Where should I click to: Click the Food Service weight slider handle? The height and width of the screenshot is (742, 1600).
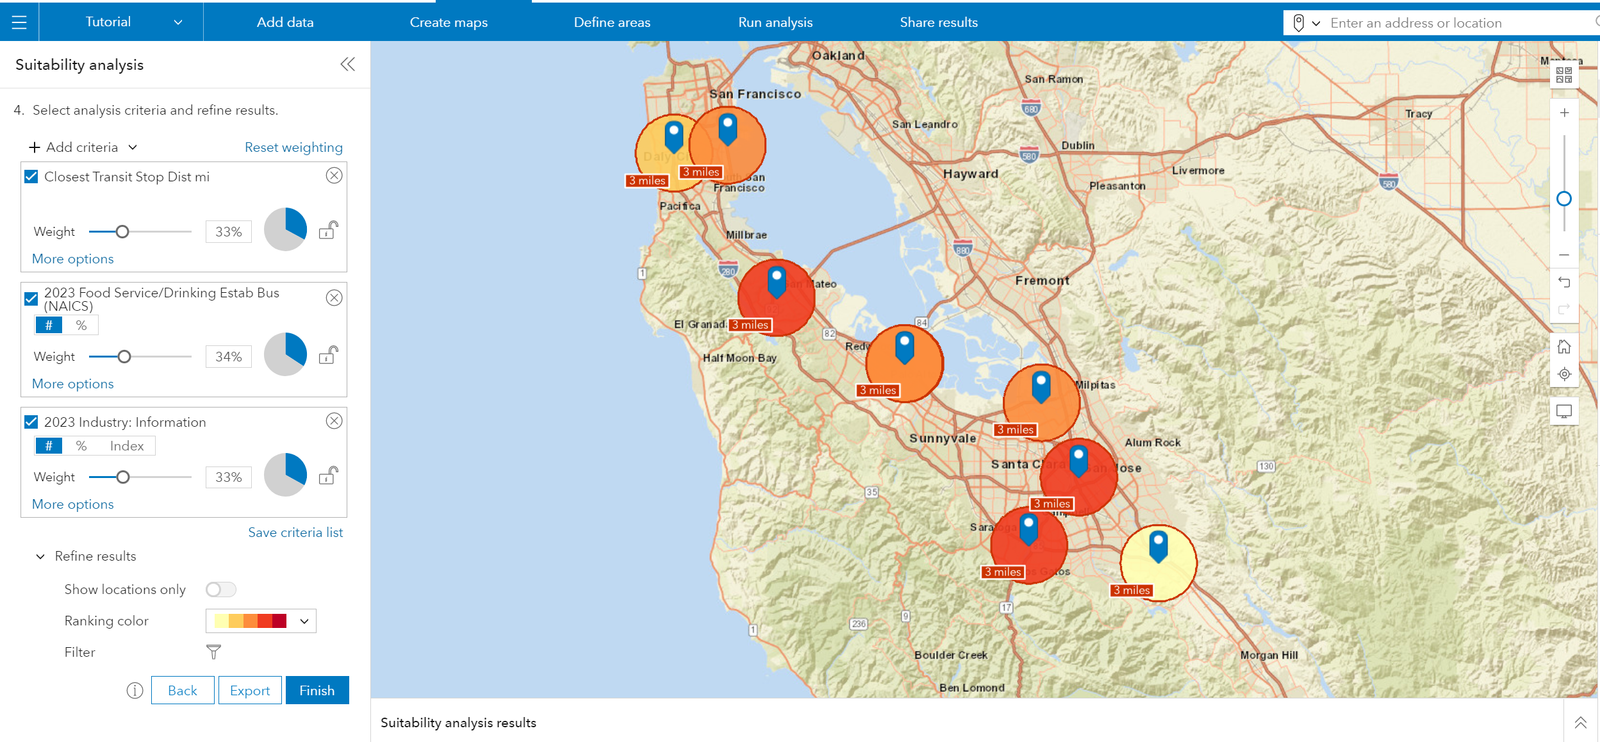click(x=124, y=357)
